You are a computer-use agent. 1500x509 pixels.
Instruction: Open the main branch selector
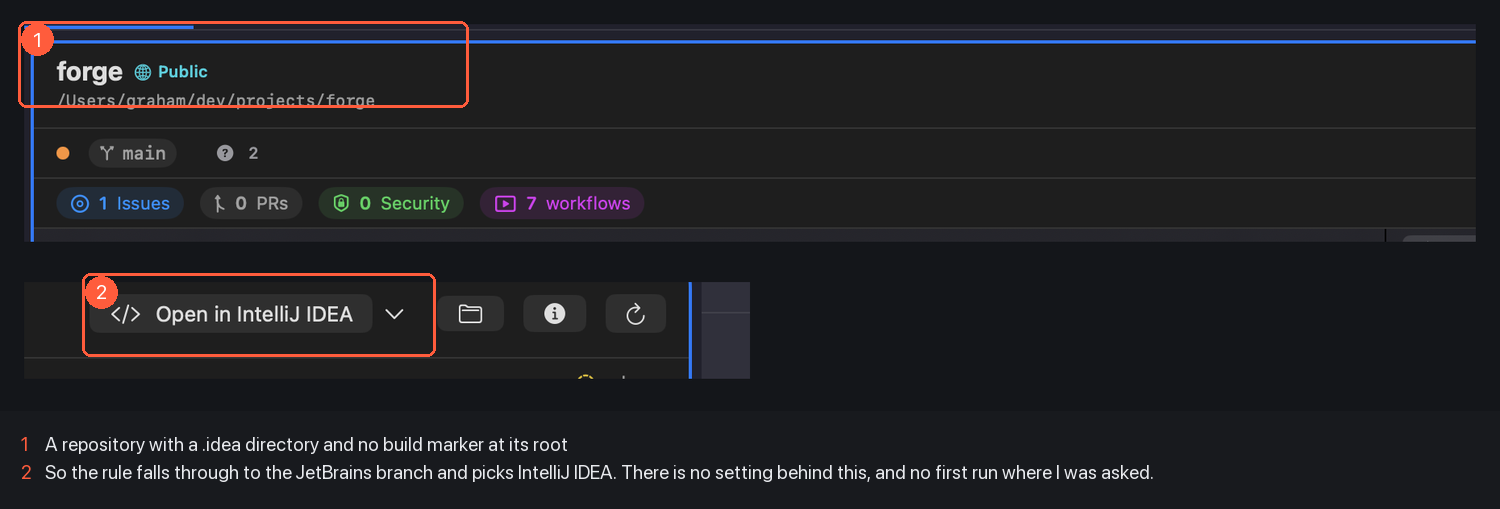(133, 153)
